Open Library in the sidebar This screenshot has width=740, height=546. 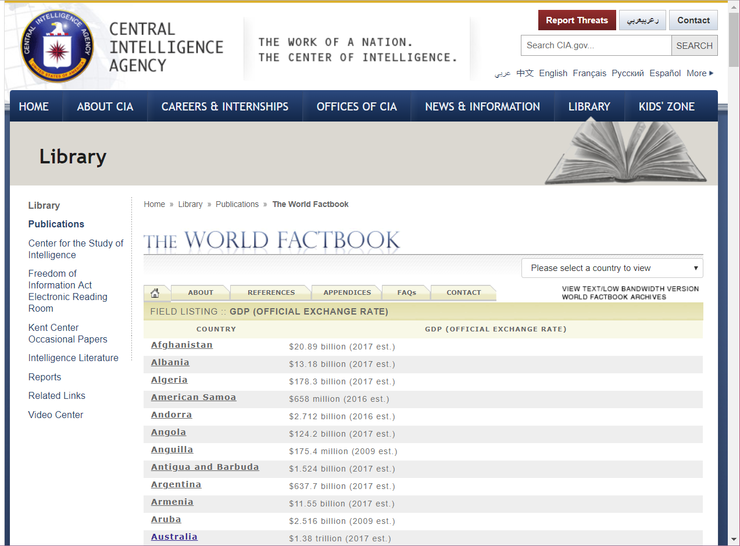click(x=44, y=205)
